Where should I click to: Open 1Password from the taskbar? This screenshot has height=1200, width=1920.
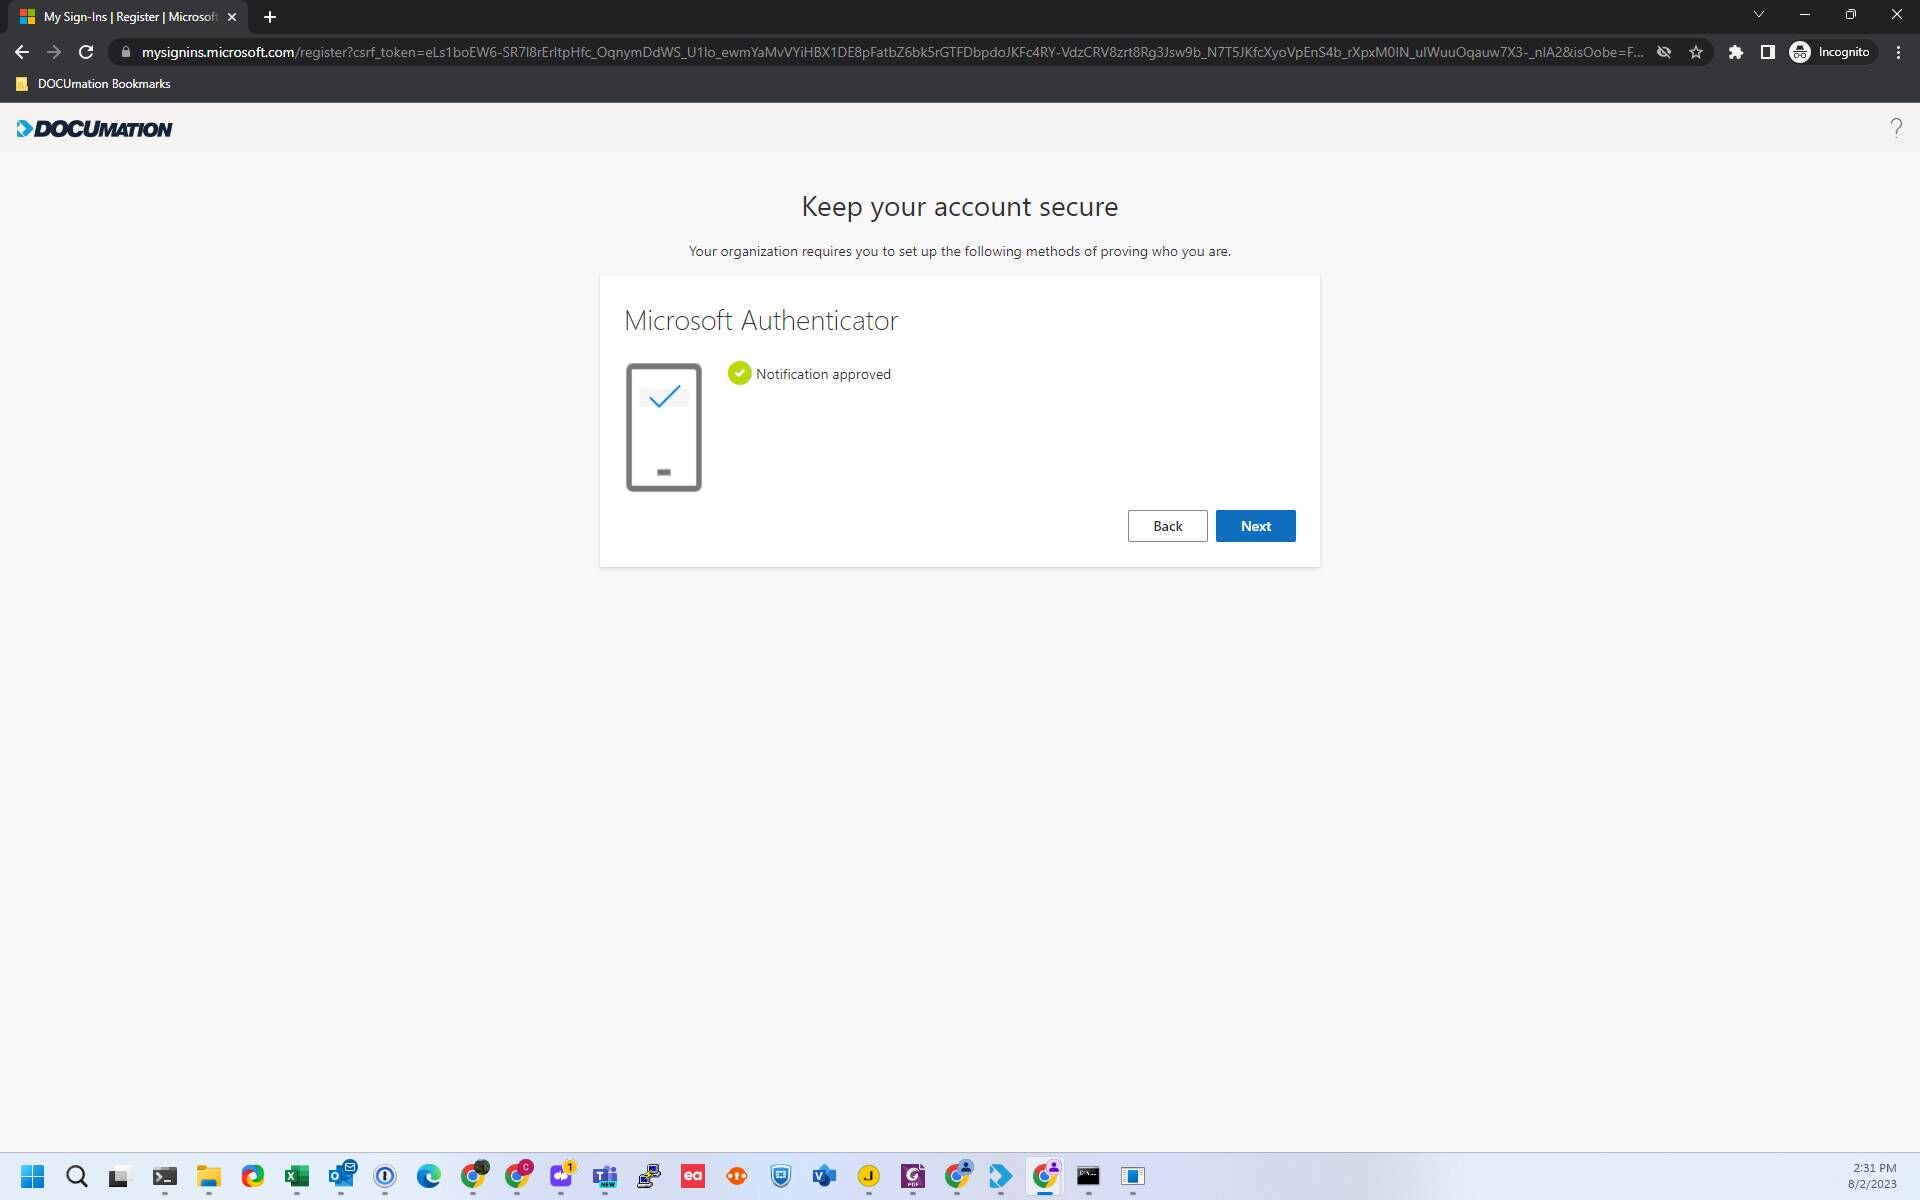[385, 1176]
